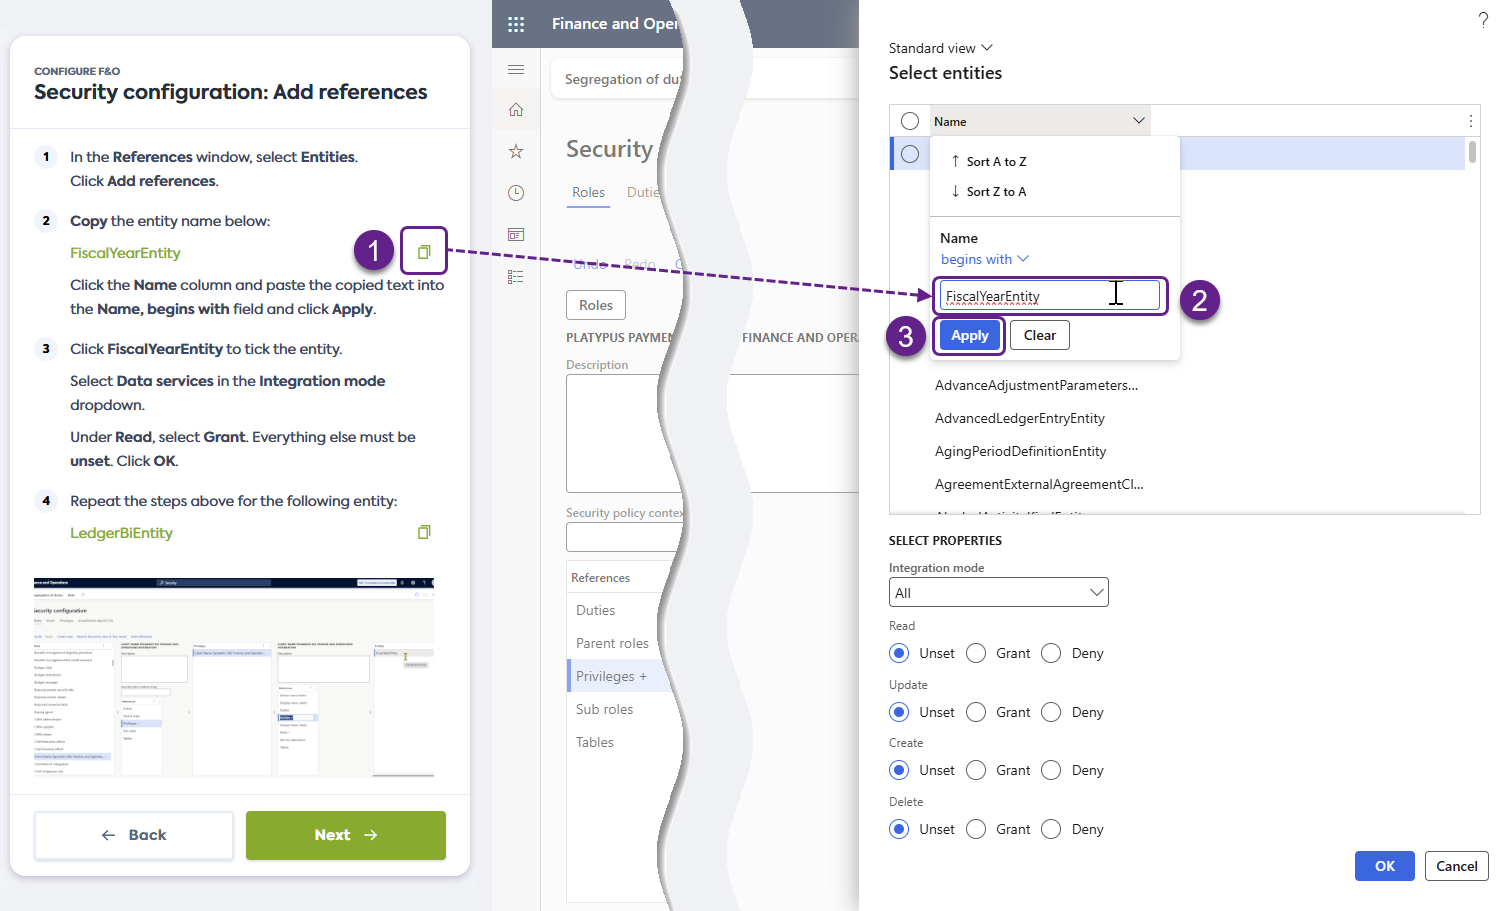Screen dimensions: 1509x911
Task: Open the app launcher waffle icon
Action: (x=516, y=24)
